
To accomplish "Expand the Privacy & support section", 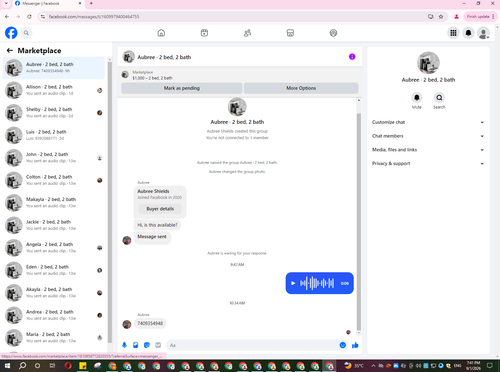I will click(428, 163).
